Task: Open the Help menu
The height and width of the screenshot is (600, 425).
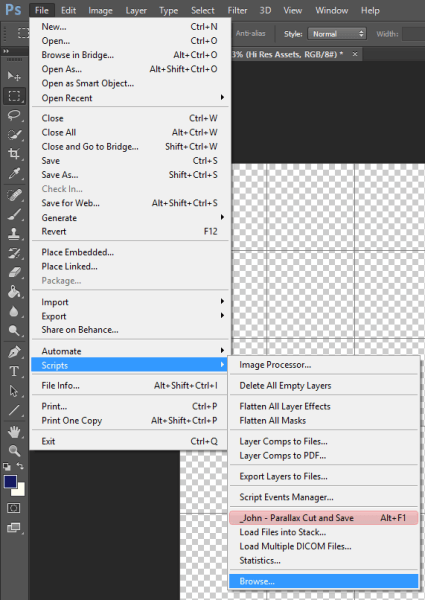Action: (x=370, y=10)
